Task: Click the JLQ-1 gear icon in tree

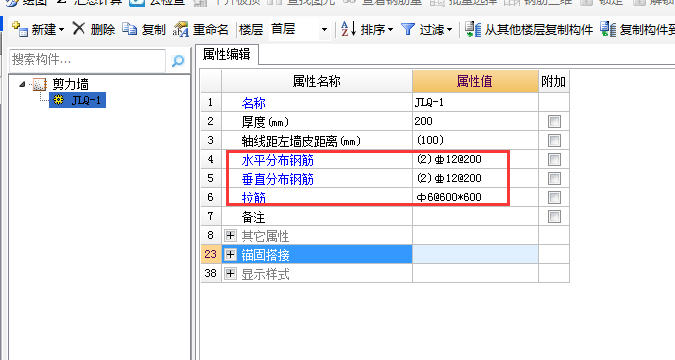Action: click(x=59, y=100)
